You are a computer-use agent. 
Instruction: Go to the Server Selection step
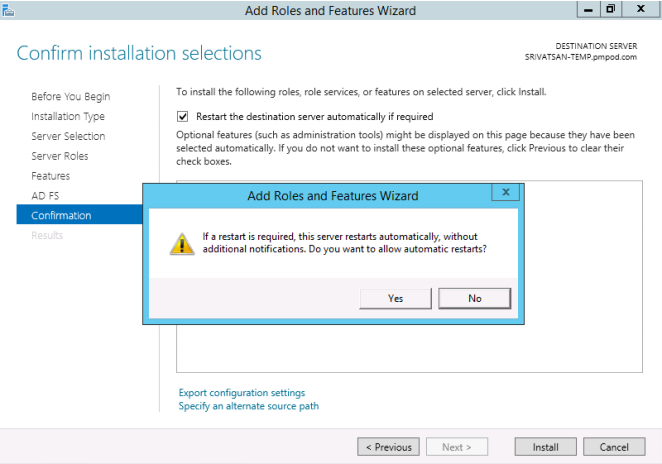68,136
